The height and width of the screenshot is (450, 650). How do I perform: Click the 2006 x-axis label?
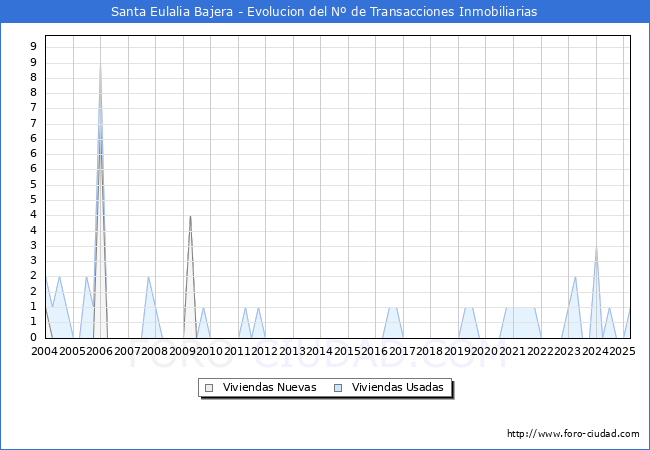(99, 351)
